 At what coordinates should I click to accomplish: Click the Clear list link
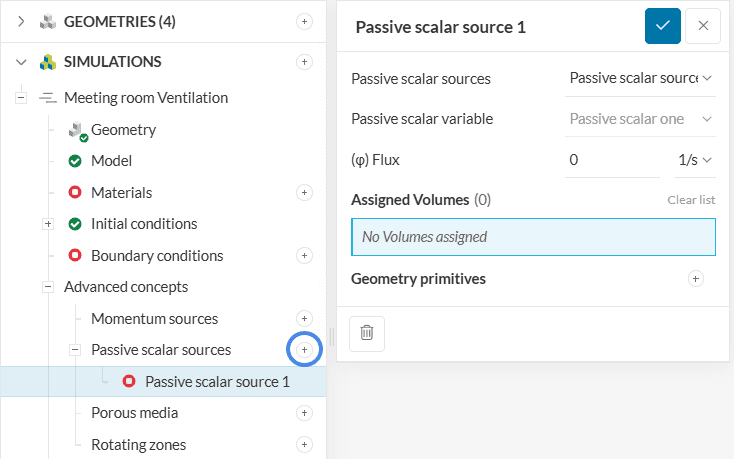(x=691, y=200)
